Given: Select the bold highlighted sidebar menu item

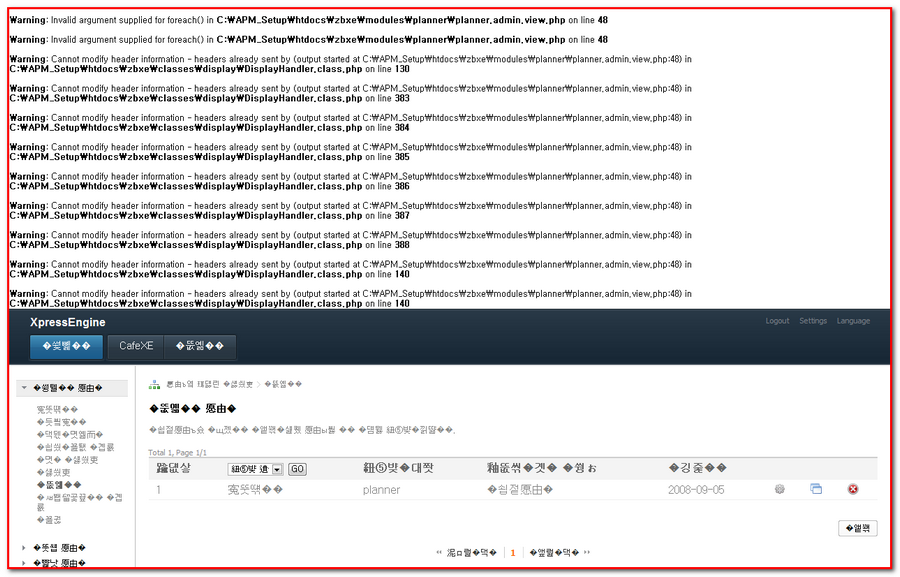Looking at the screenshot, I should click(x=59, y=485).
